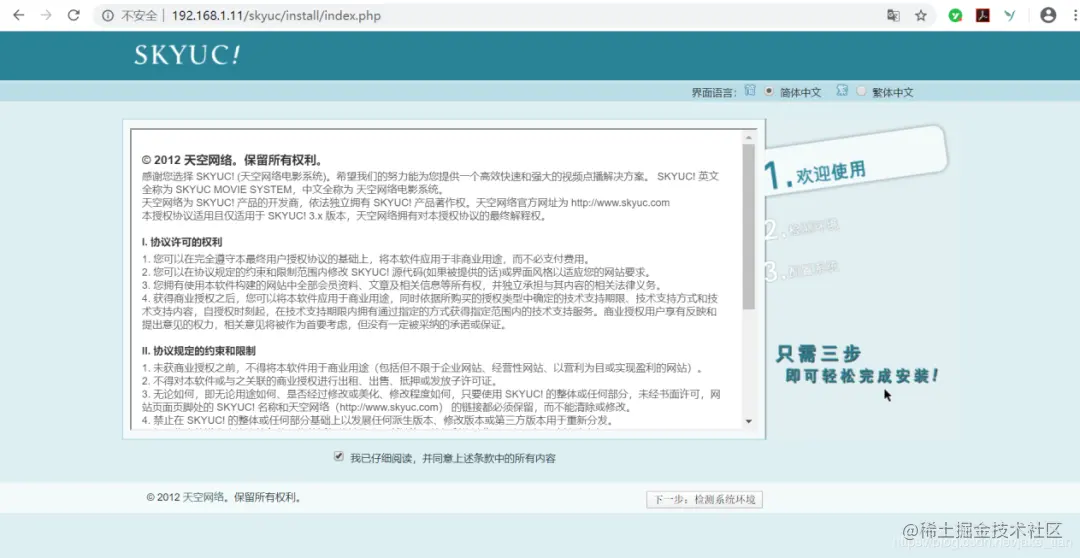1080x558 pixels.
Task: Click the heading II. 协议规定的约束和限制
Action: click(x=198, y=351)
